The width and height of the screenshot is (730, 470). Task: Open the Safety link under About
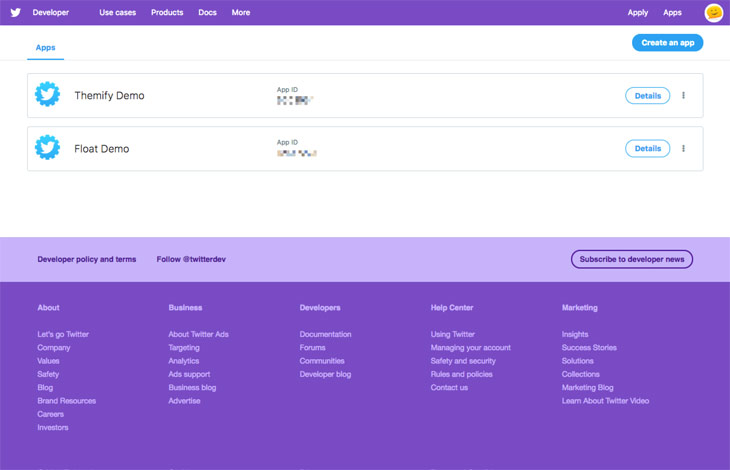[48, 374]
